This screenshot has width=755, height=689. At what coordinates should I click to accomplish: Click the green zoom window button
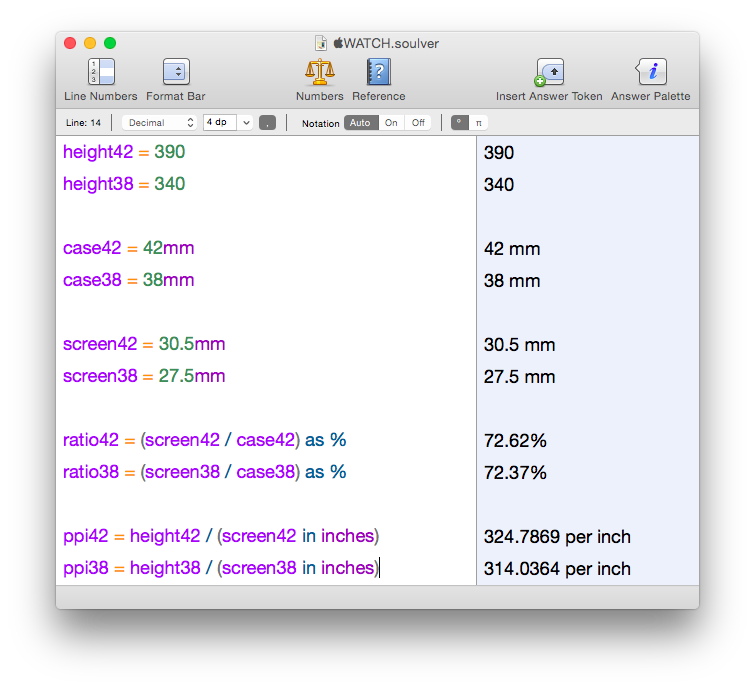[x=110, y=43]
